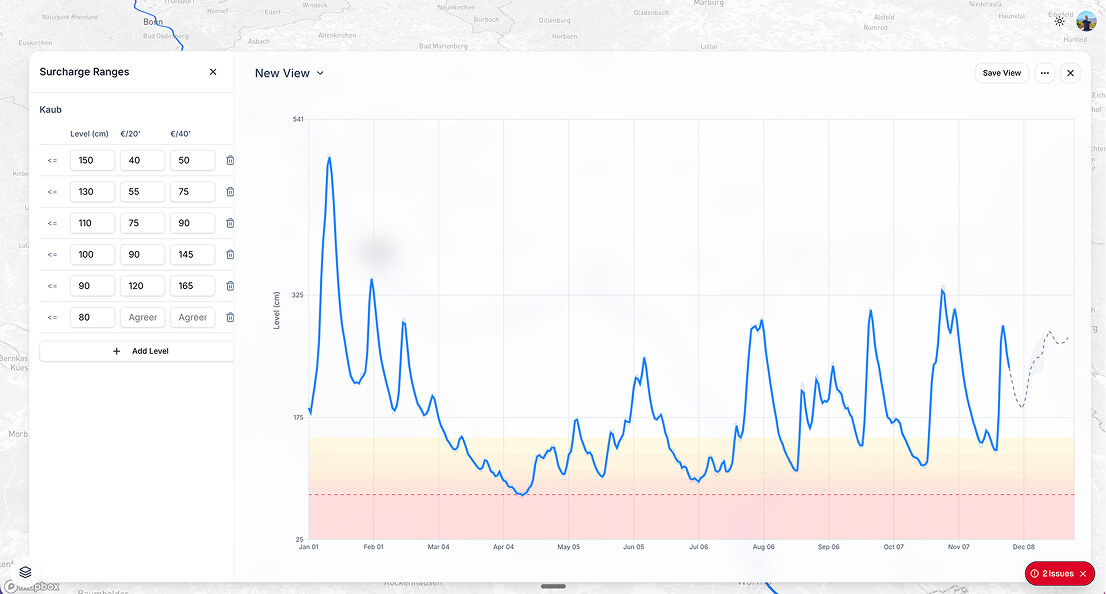Open the more options ellipsis menu
Image resolution: width=1106 pixels, height=594 pixels.
click(x=1044, y=72)
